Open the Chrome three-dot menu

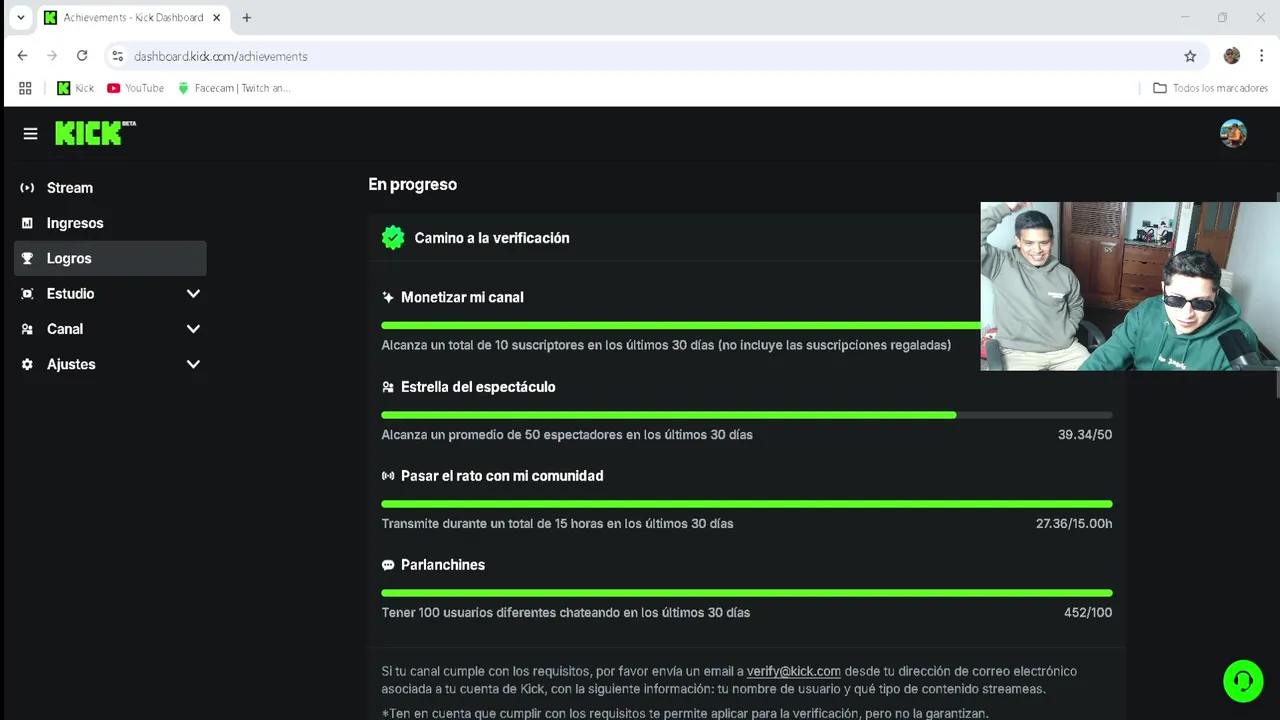[x=1262, y=56]
